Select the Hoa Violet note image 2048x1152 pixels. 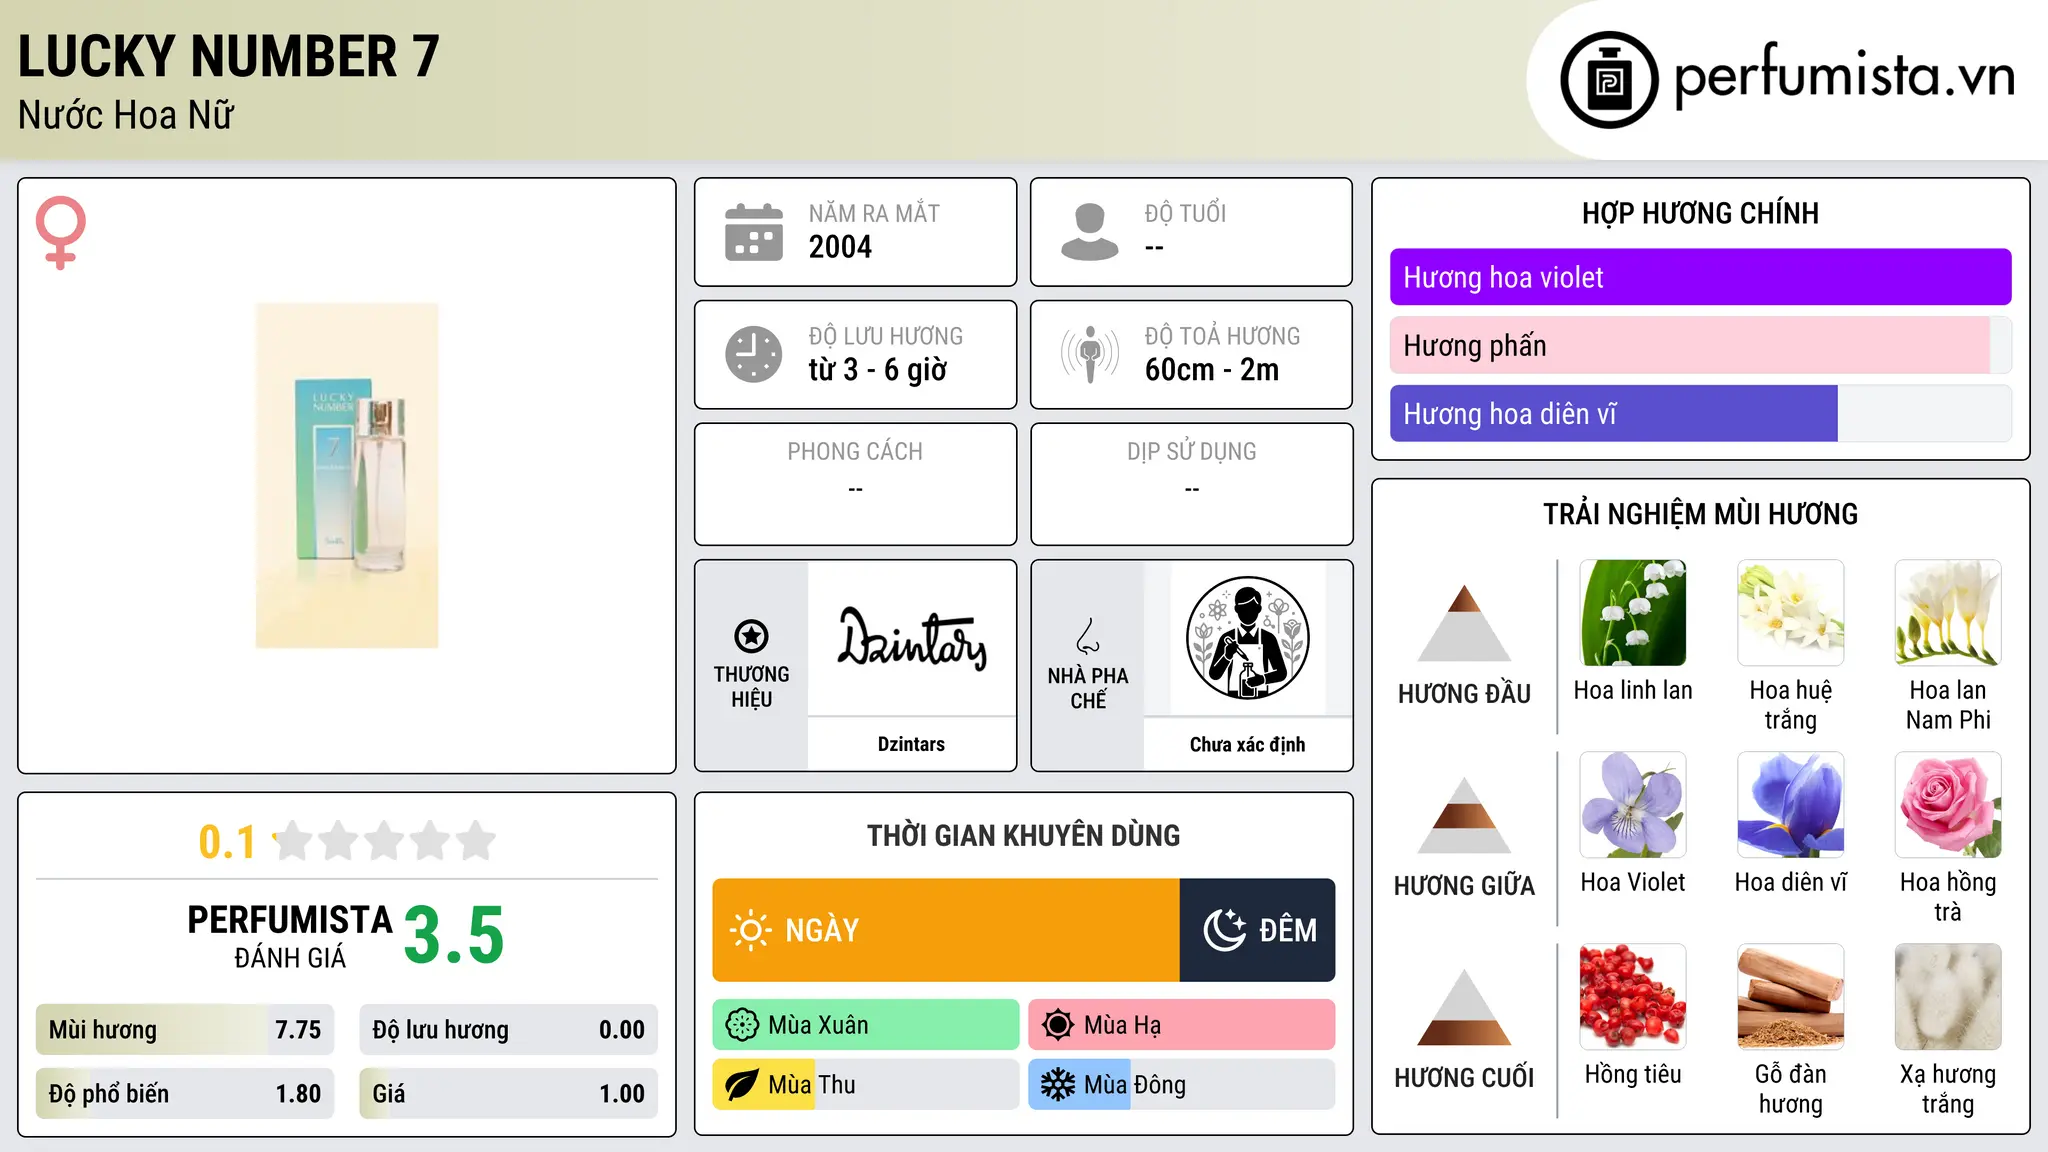tap(1633, 805)
